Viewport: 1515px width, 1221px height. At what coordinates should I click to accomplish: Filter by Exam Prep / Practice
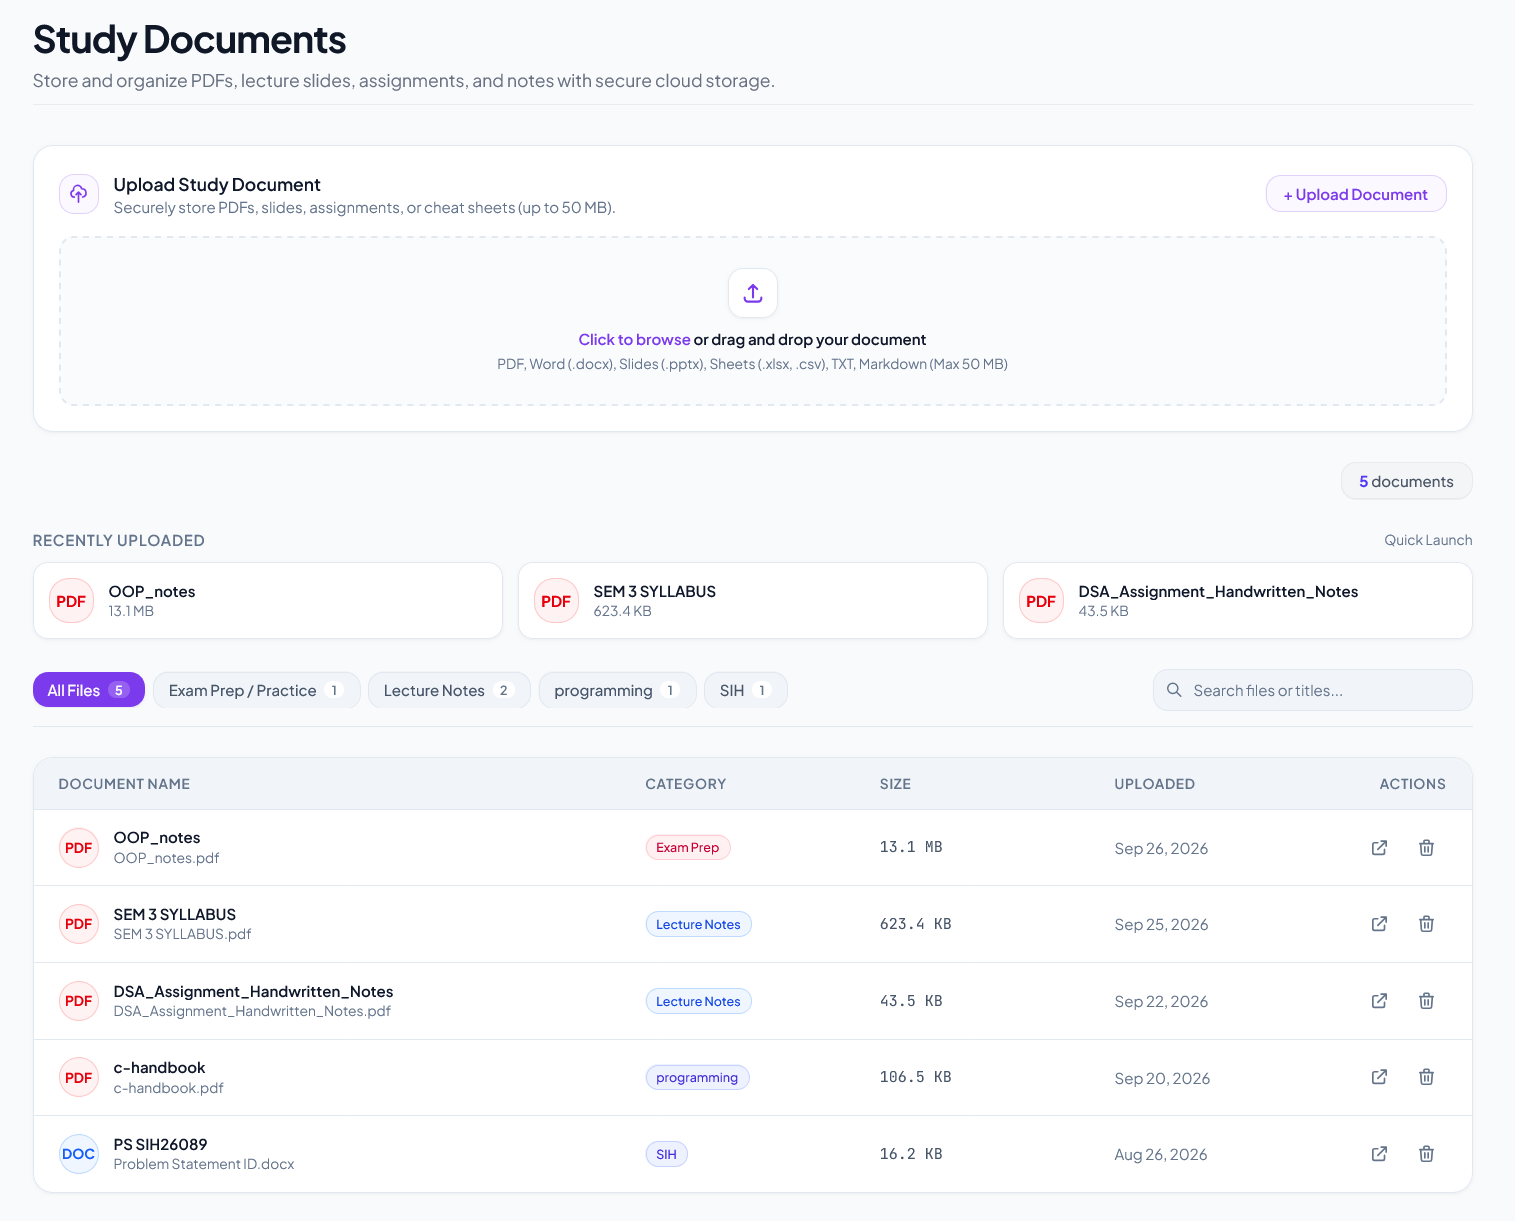tap(256, 690)
